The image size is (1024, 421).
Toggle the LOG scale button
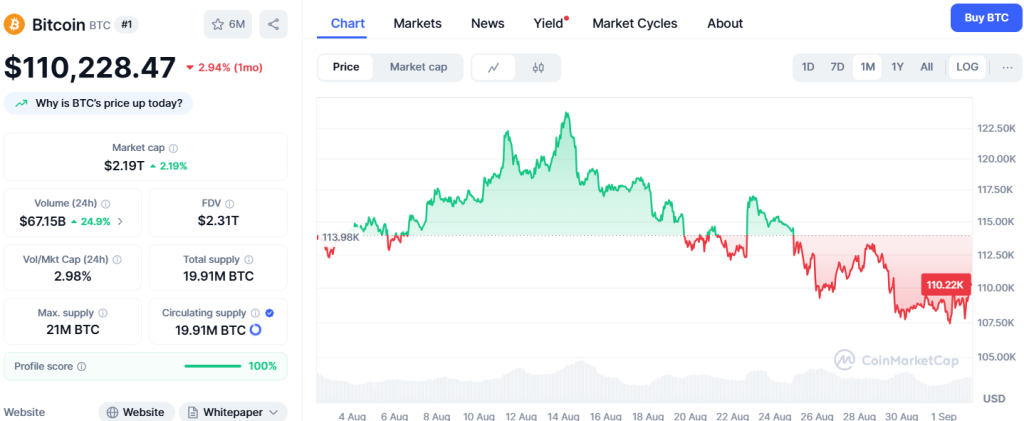[x=967, y=67]
